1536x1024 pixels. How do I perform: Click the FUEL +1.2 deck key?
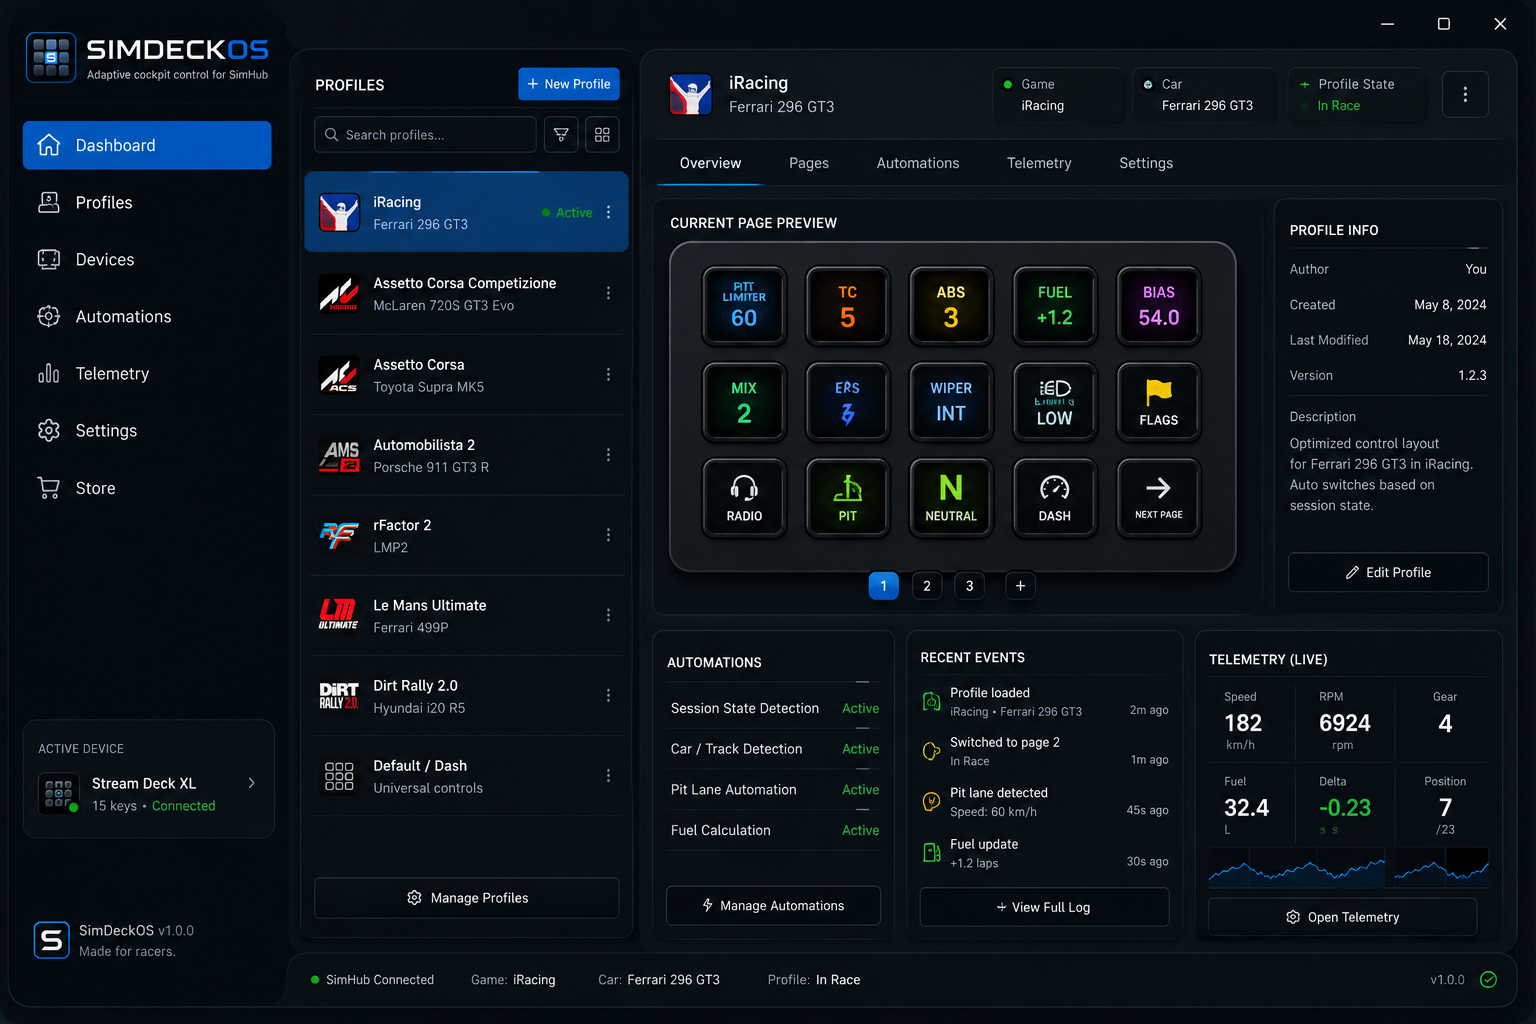[1055, 306]
